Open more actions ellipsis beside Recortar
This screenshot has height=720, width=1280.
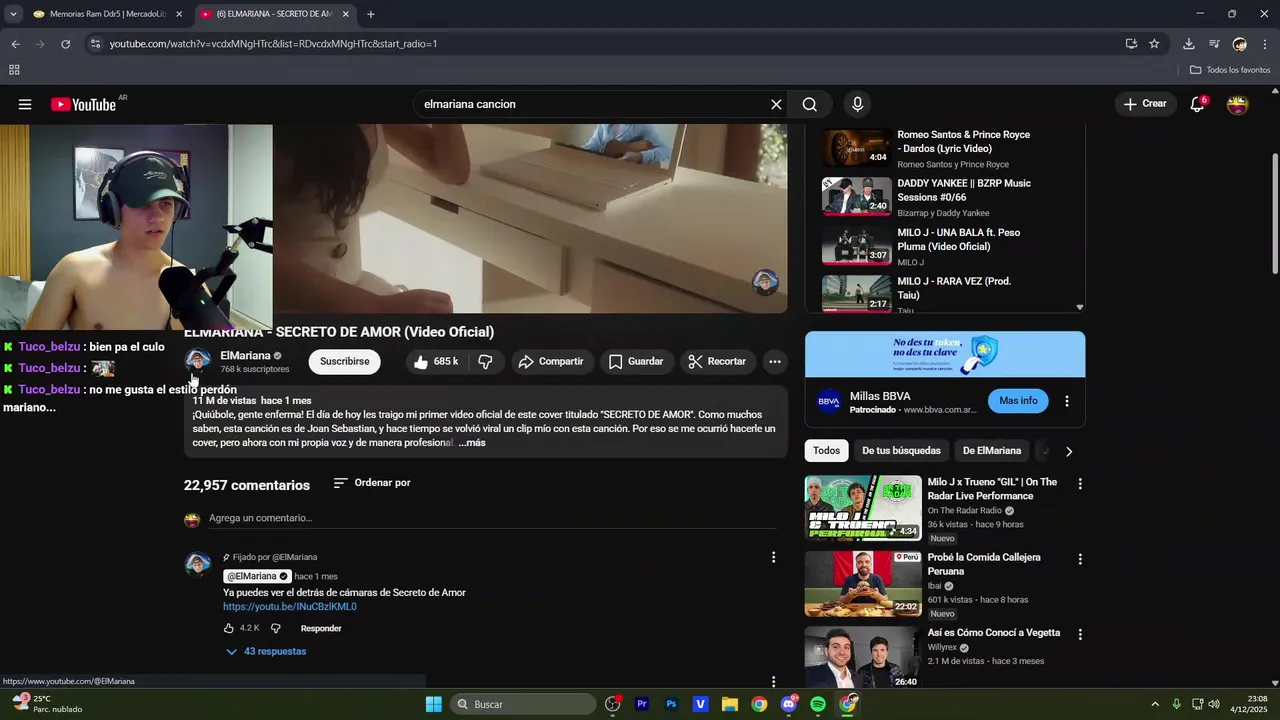pyautogui.click(x=775, y=361)
